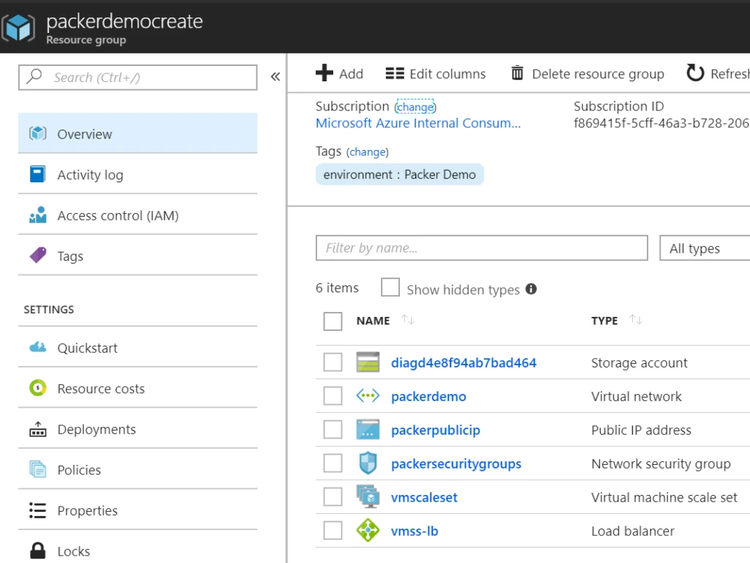Image resolution: width=750 pixels, height=563 pixels.
Task: Open the All types dropdown
Action: [705, 248]
